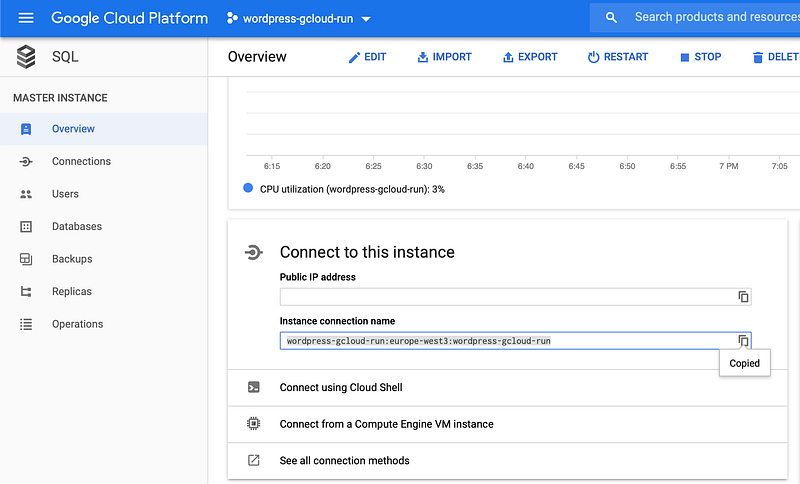Click the EDIT button
The height and width of the screenshot is (484, 800).
click(x=367, y=57)
